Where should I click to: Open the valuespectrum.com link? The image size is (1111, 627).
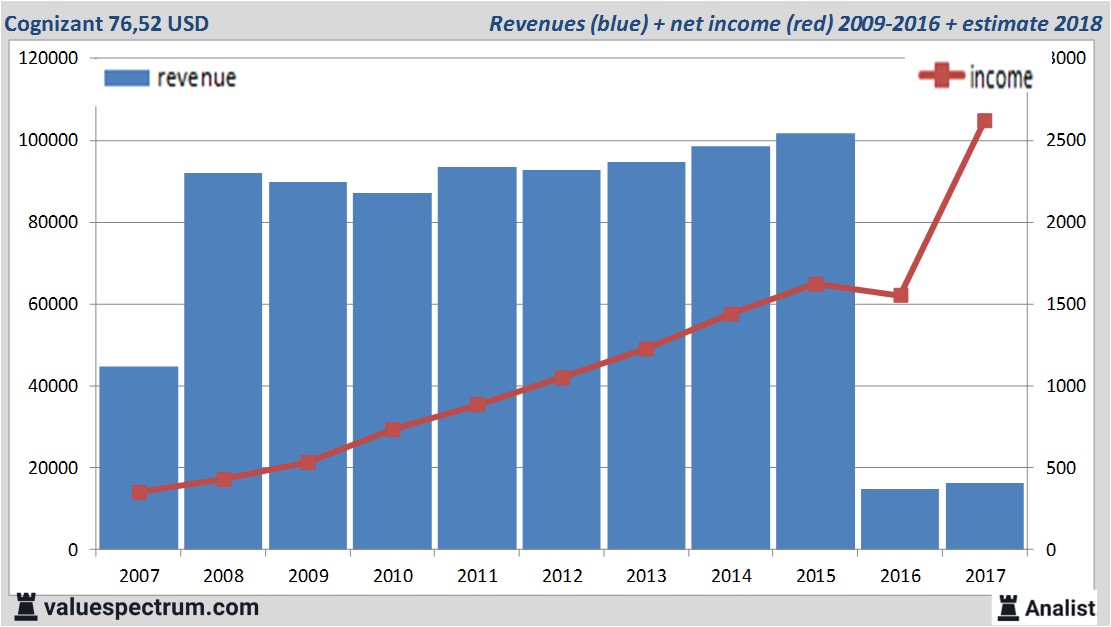(151, 608)
